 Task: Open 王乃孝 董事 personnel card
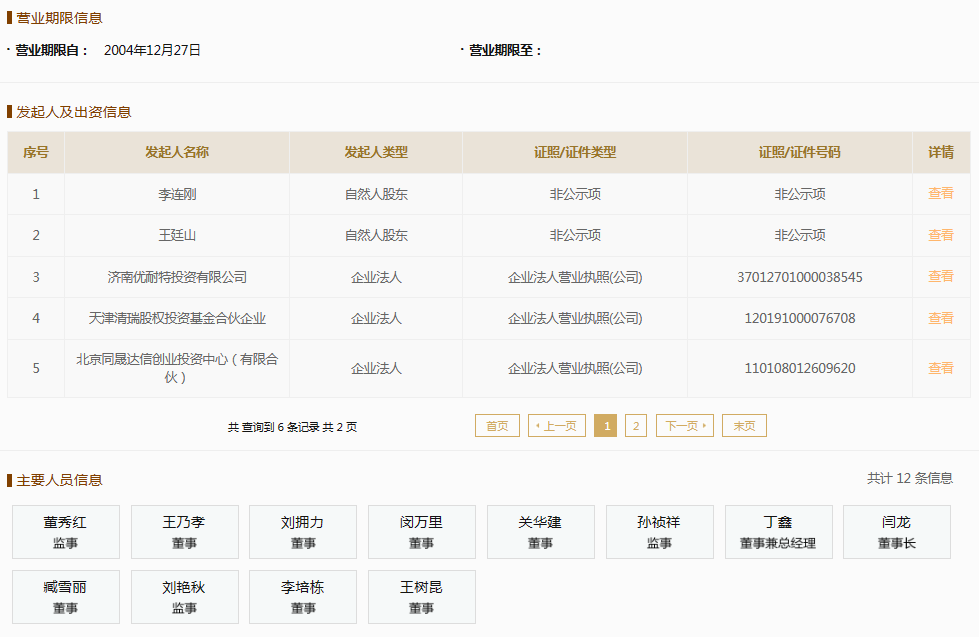click(184, 532)
